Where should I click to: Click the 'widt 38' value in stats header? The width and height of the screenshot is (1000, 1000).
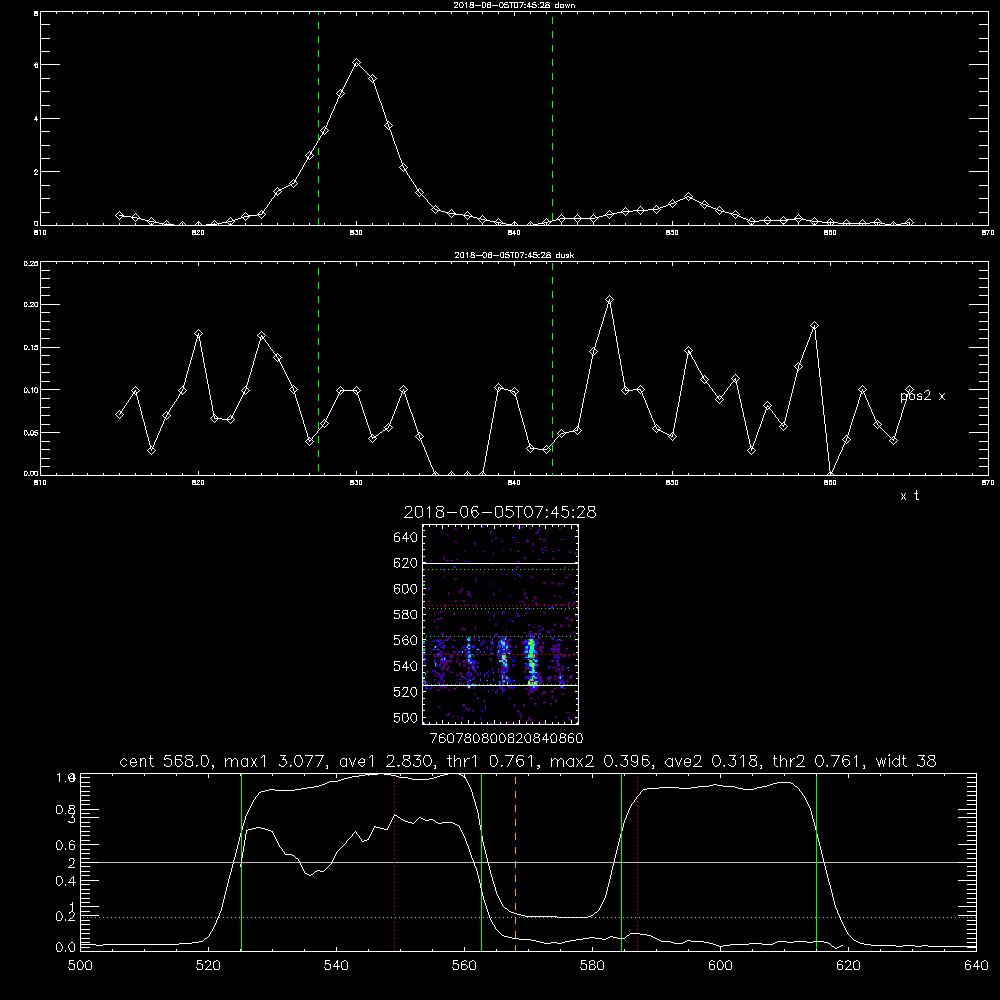(906, 761)
